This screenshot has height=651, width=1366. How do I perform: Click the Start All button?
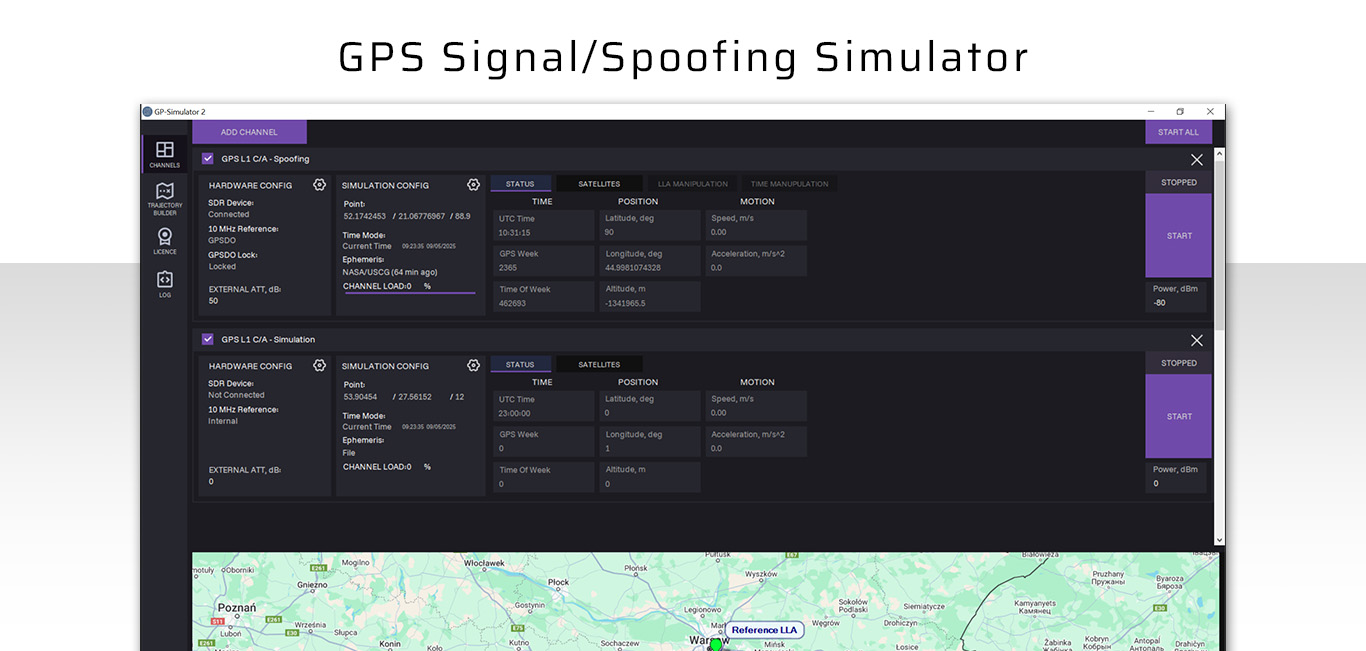point(1178,131)
